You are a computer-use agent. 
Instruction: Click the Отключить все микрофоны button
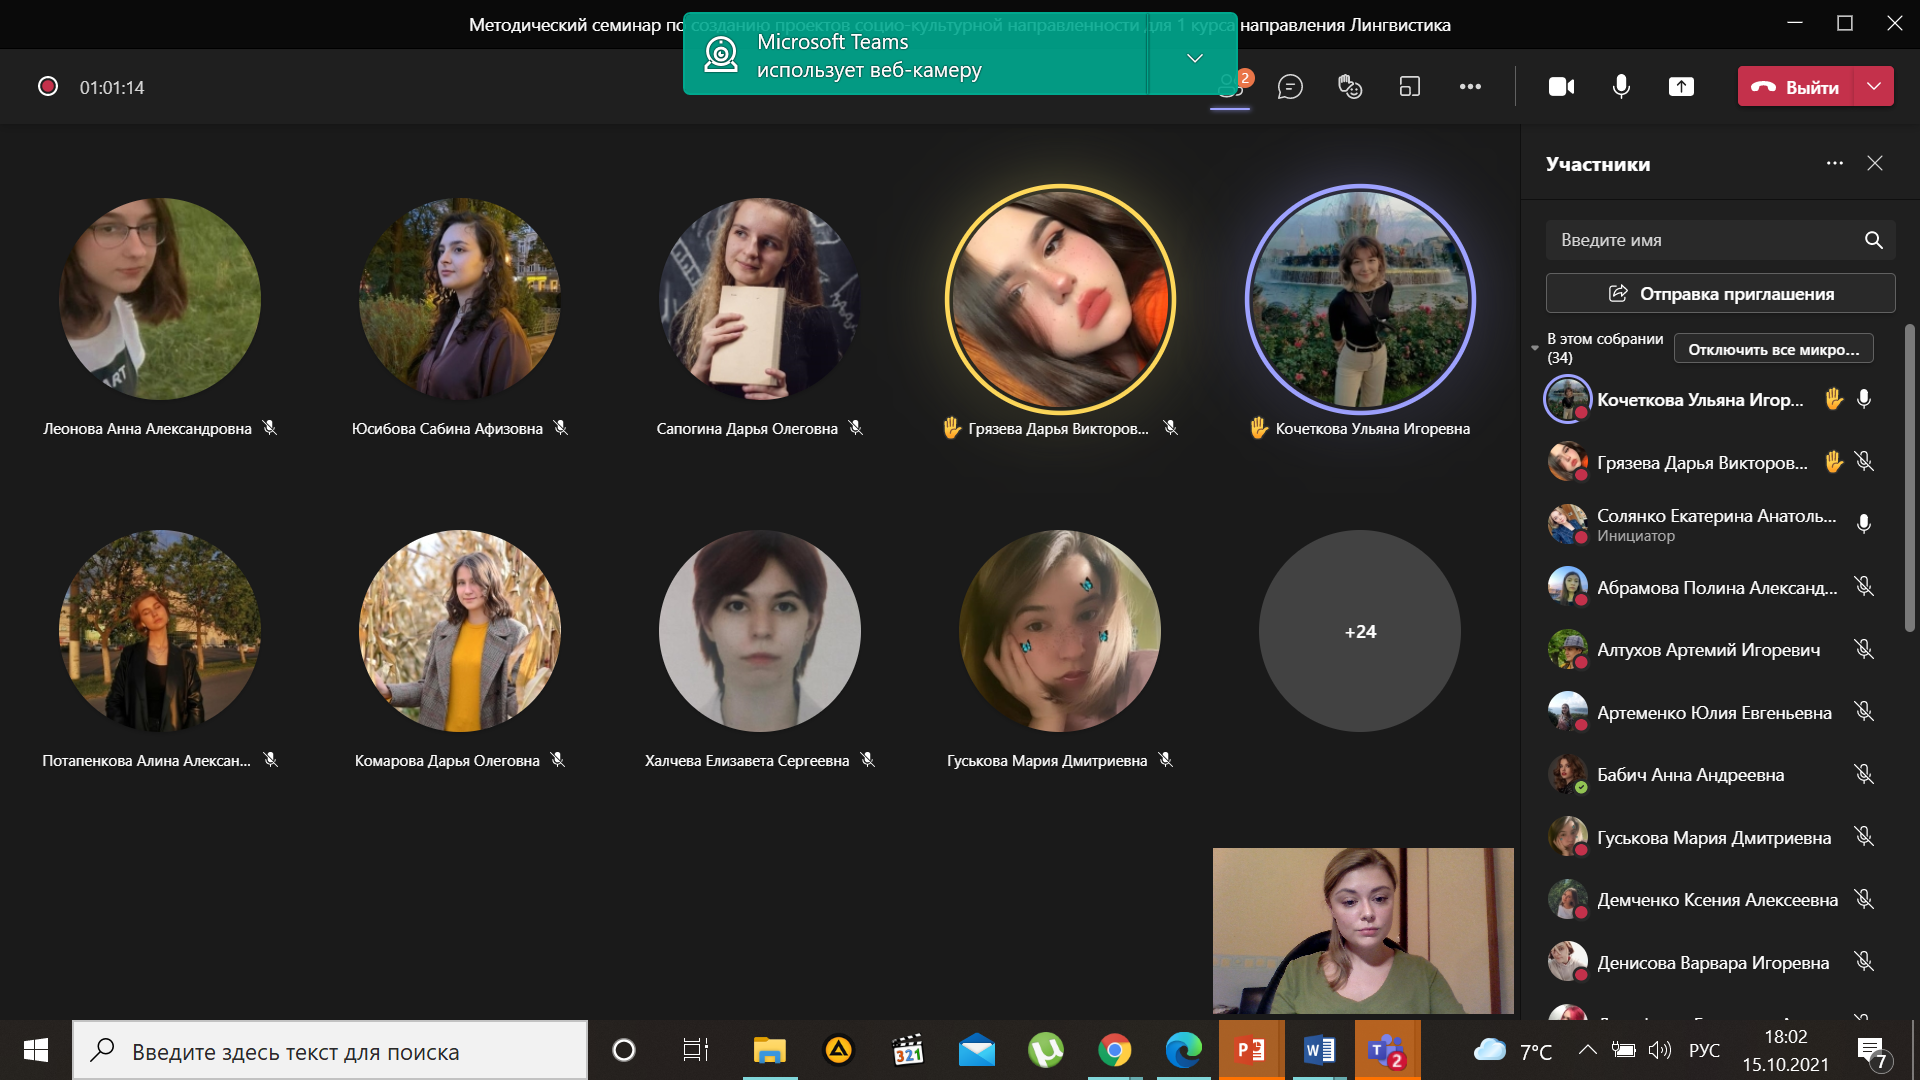(x=1773, y=349)
